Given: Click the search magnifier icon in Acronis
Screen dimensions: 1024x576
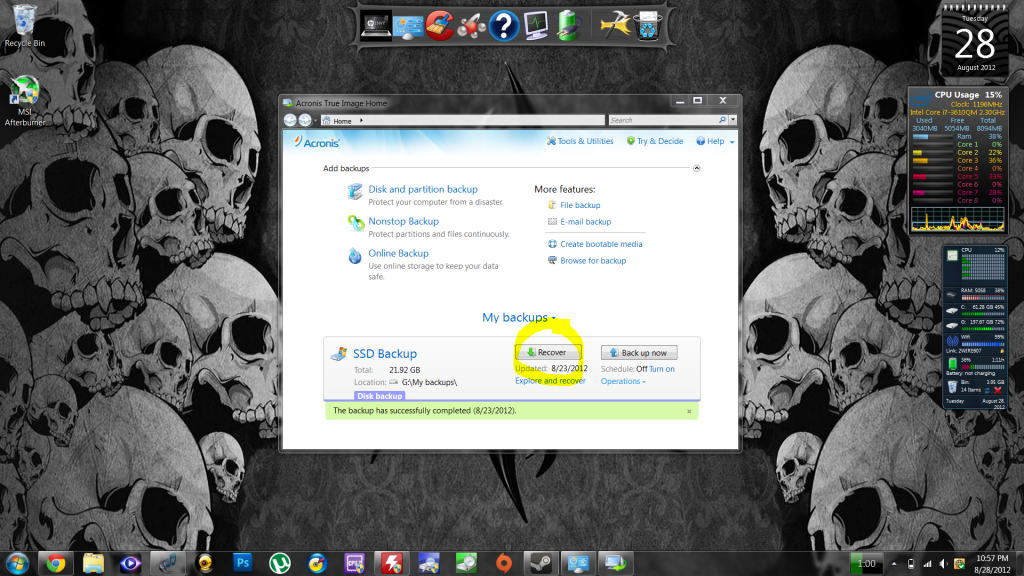Looking at the screenshot, I should (x=722, y=120).
